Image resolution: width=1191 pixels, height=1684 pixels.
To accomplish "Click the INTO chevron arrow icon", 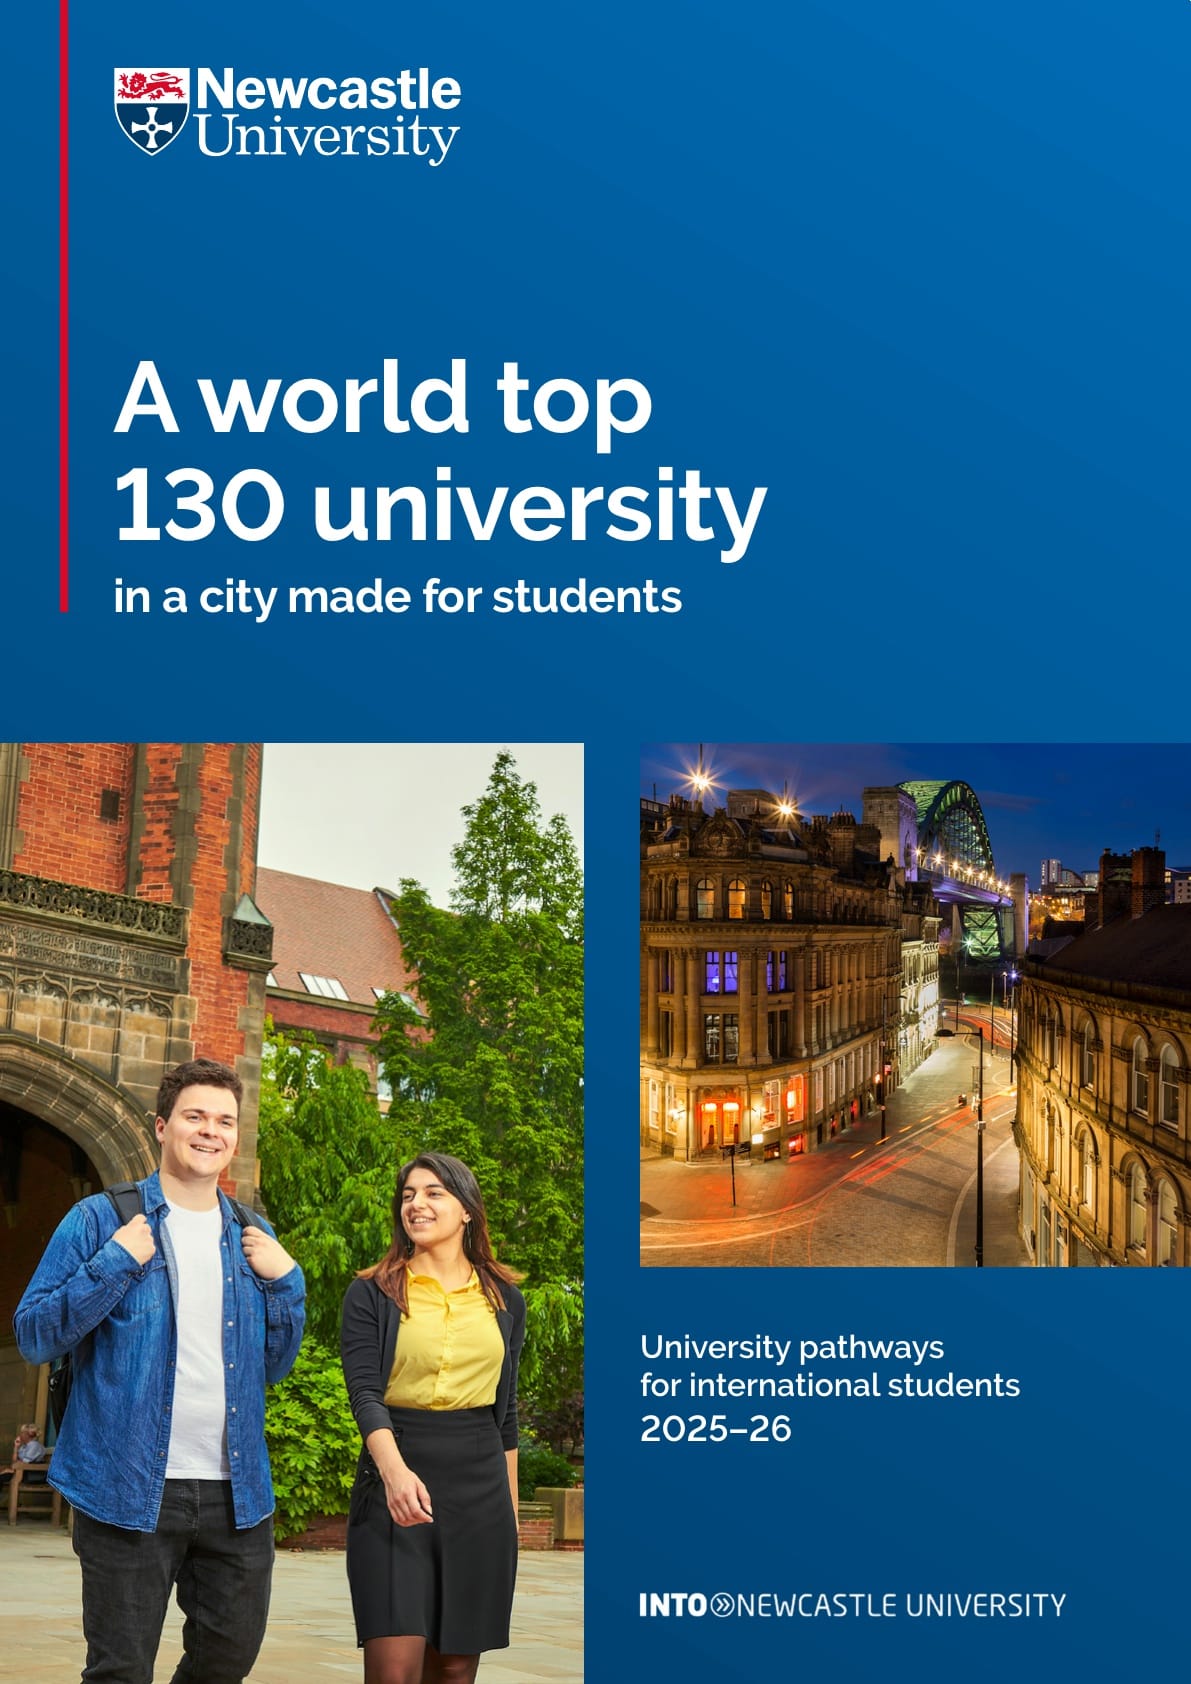I will tap(722, 1606).
